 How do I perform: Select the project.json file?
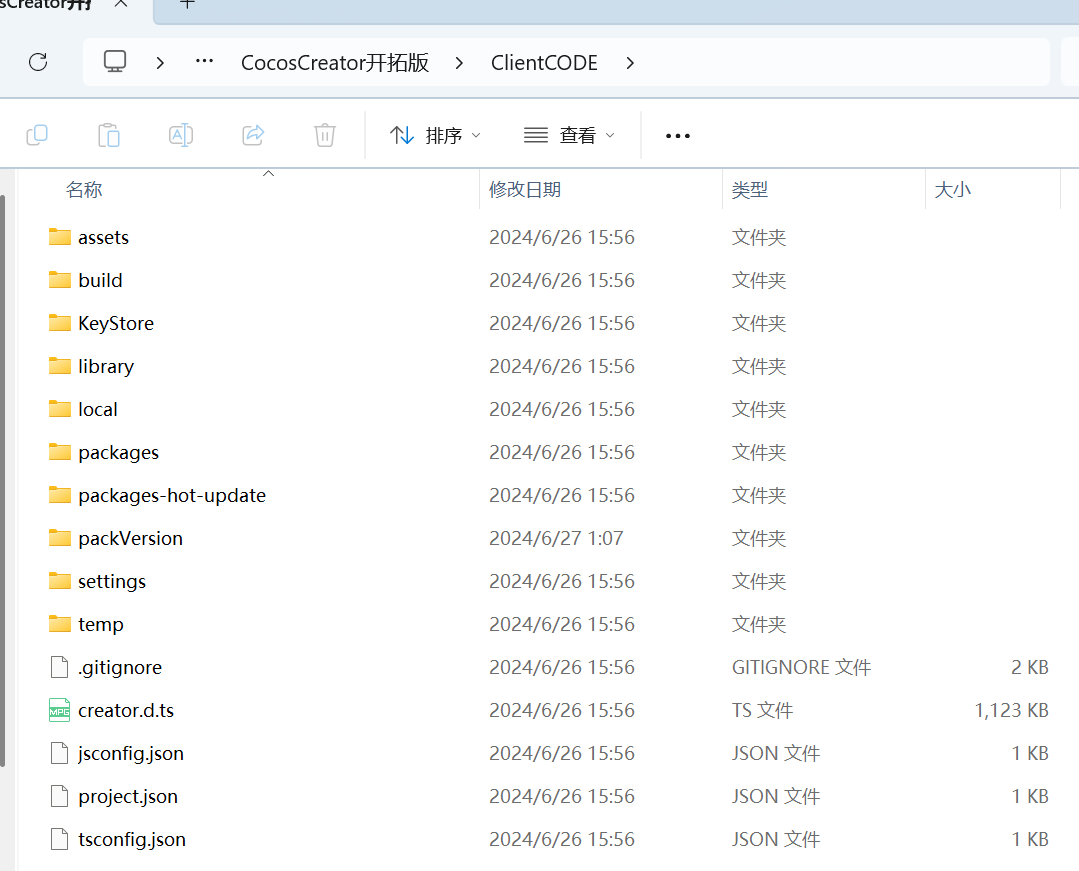pos(128,796)
